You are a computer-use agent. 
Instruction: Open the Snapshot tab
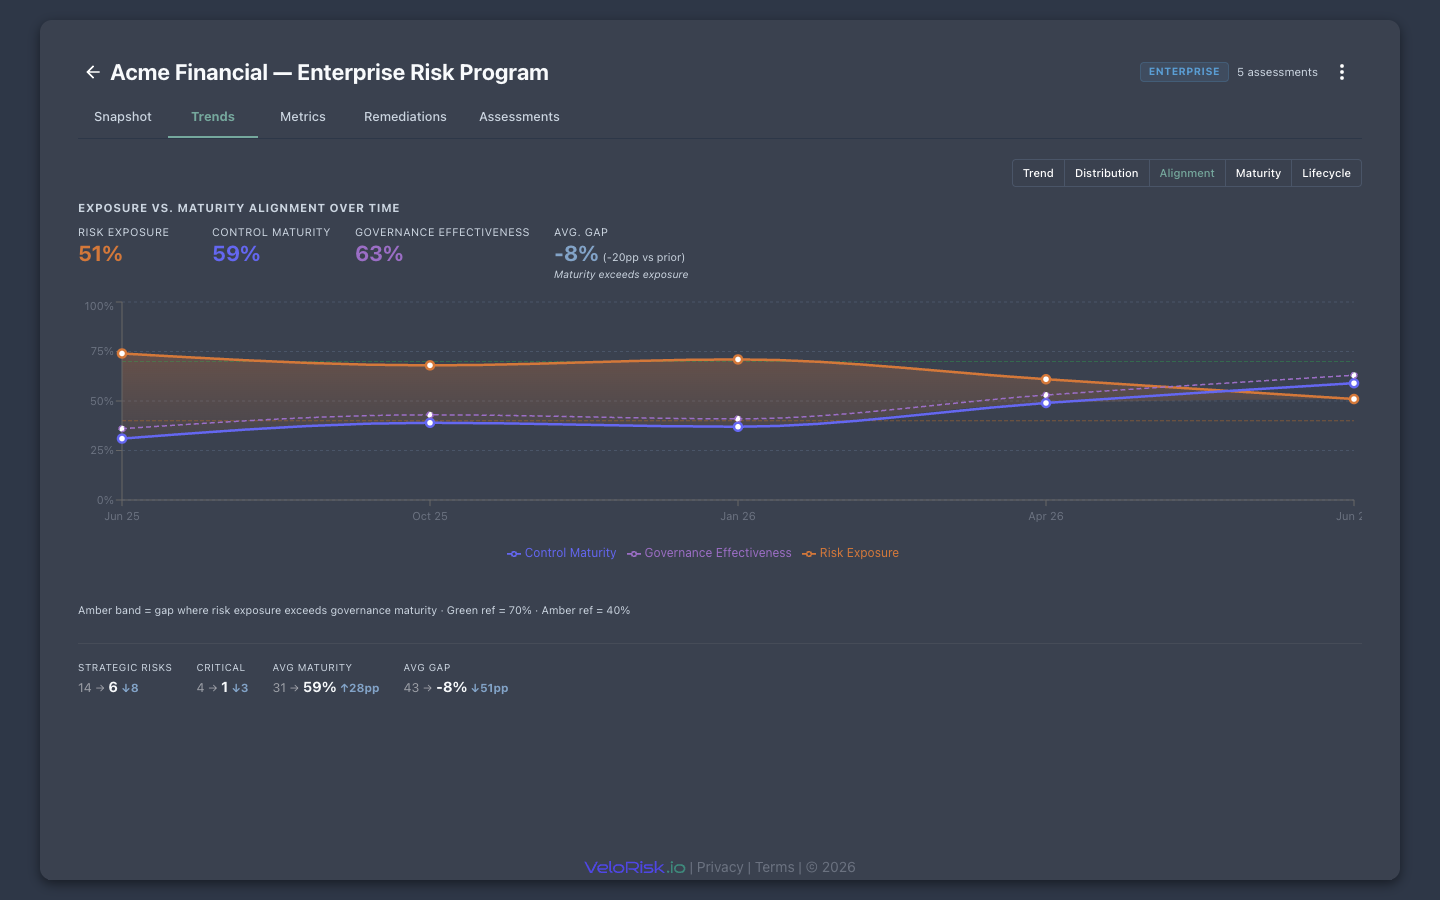tap(123, 117)
